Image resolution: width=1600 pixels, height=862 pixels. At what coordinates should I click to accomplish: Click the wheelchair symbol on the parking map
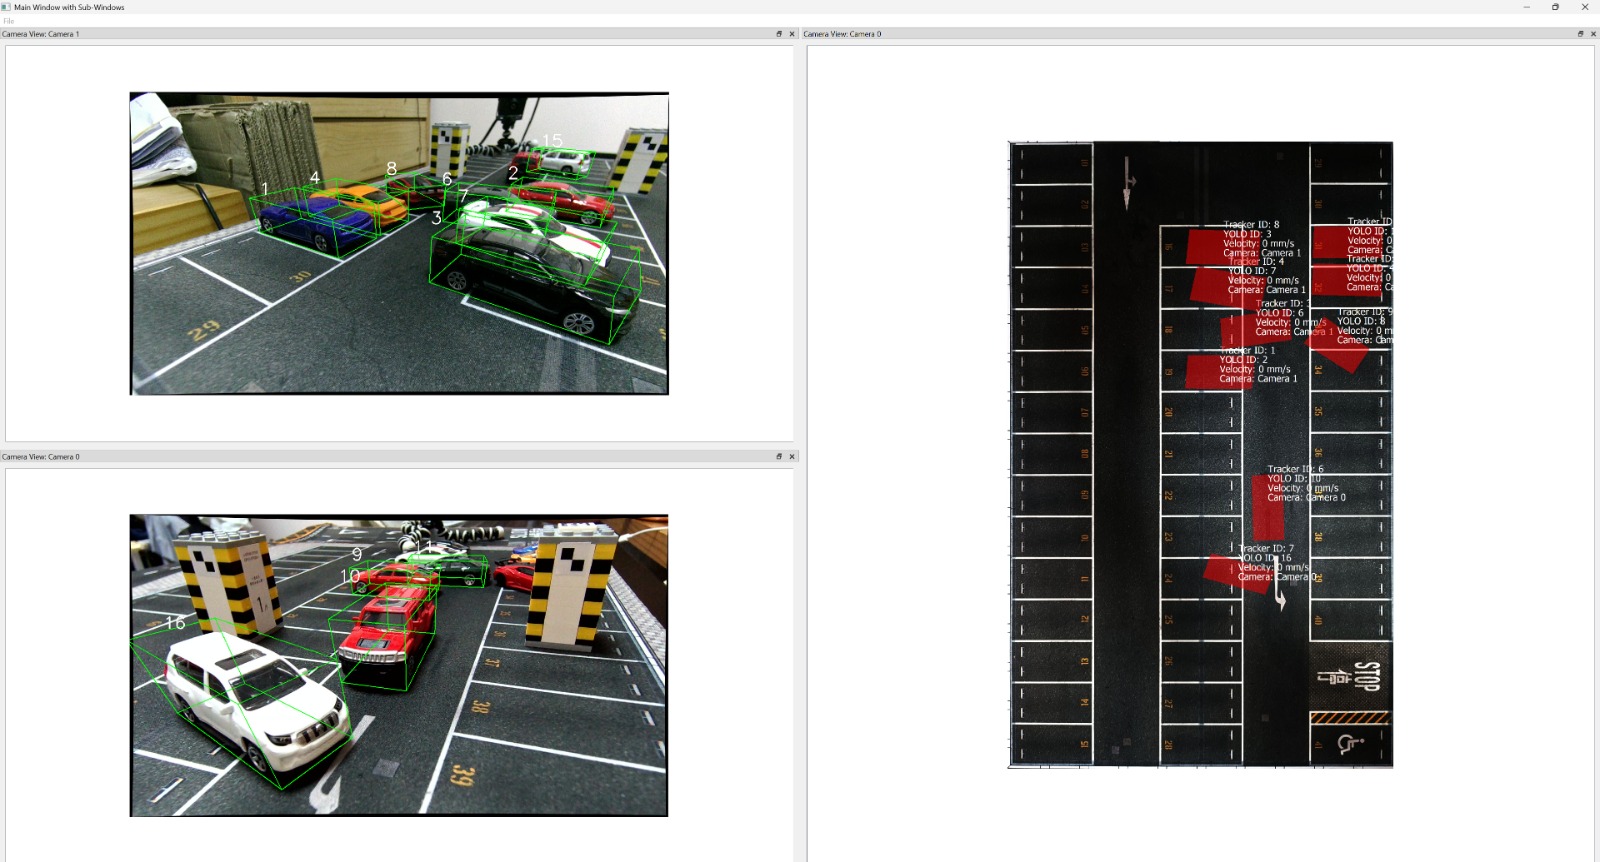[x=1350, y=743]
